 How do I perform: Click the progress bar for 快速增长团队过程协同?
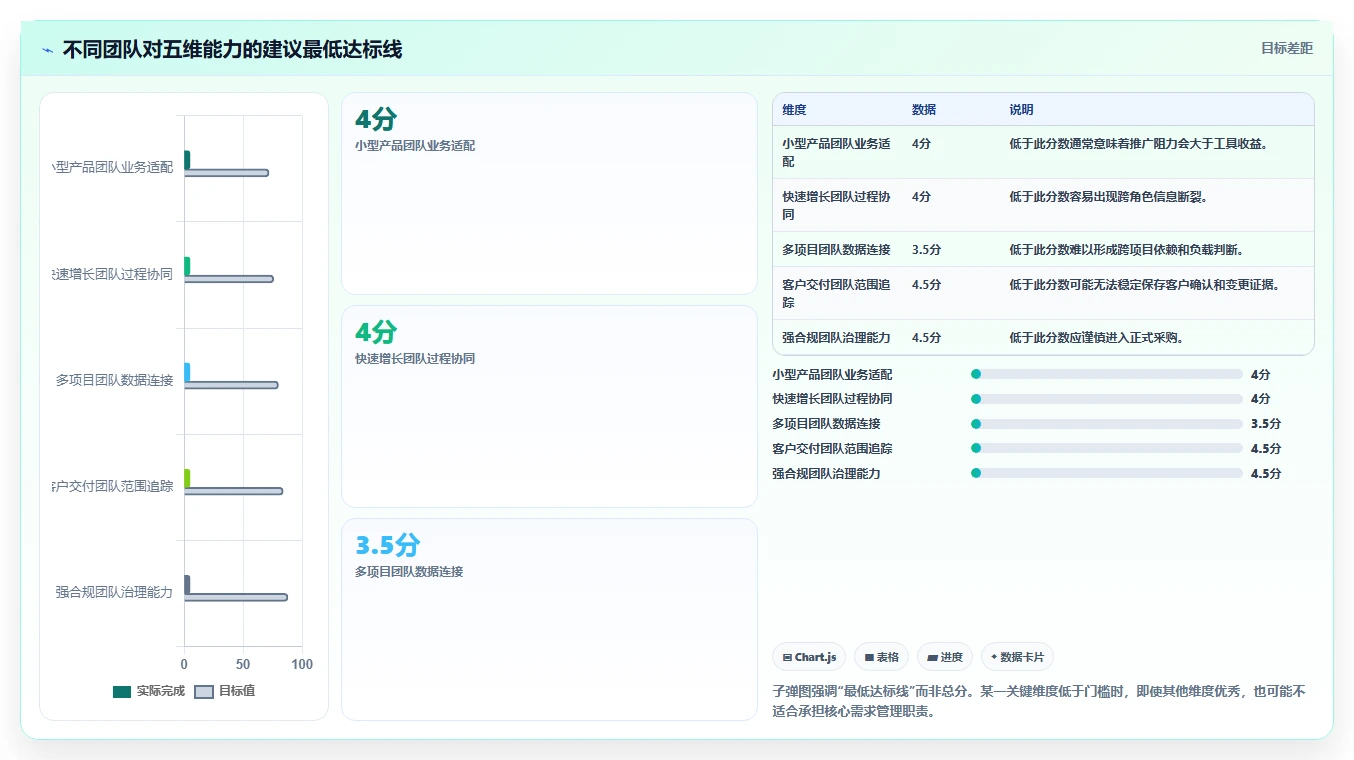click(x=1106, y=399)
